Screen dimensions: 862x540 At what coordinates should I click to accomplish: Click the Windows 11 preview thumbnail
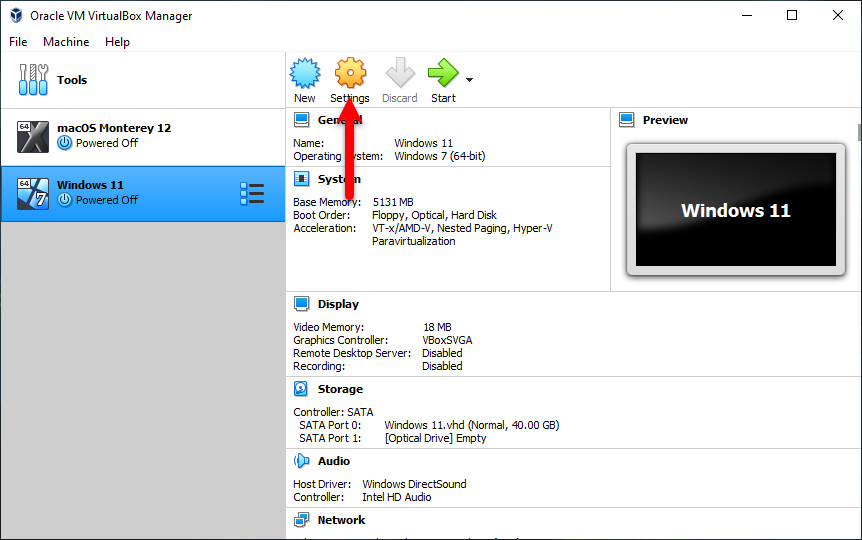736,210
